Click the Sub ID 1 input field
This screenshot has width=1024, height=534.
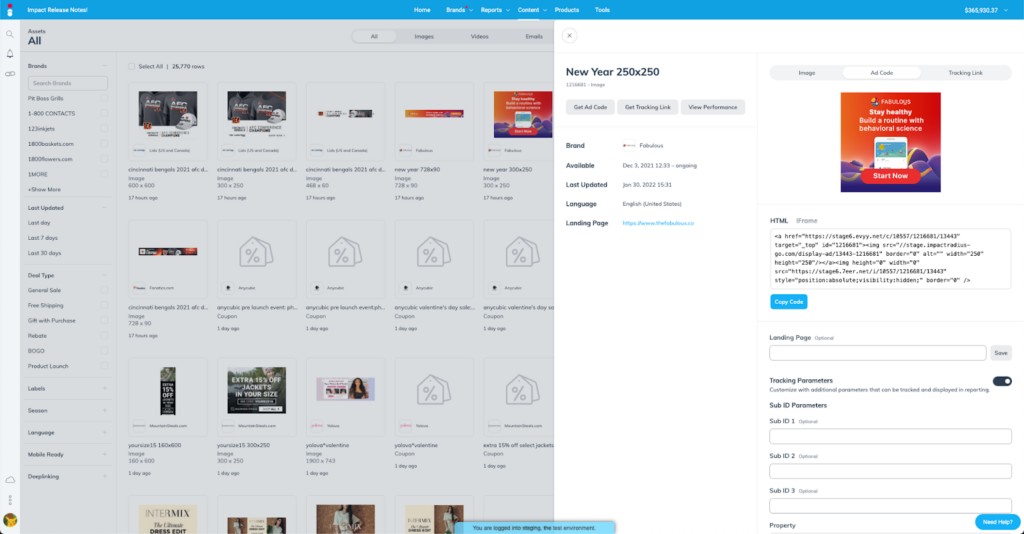point(890,436)
